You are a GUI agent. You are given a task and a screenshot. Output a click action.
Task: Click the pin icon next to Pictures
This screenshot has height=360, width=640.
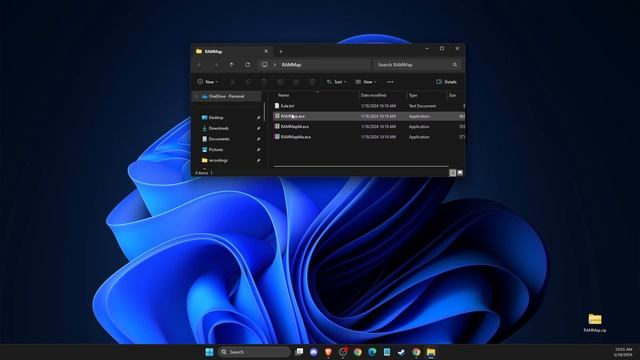tap(258, 149)
